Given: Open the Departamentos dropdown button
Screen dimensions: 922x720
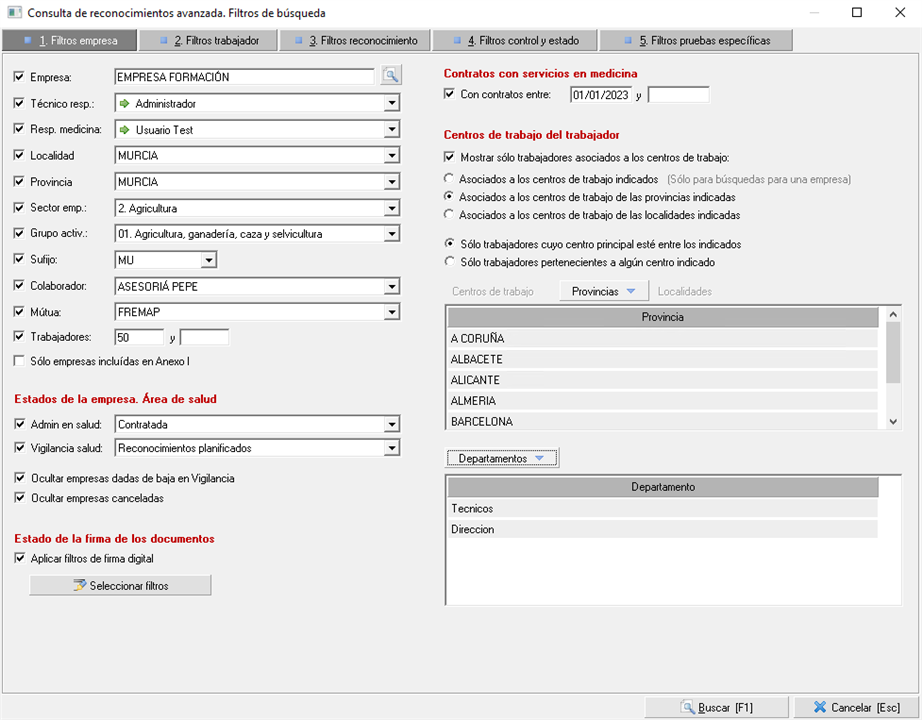Looking at the screenshot, I should [x=501, y=458].
